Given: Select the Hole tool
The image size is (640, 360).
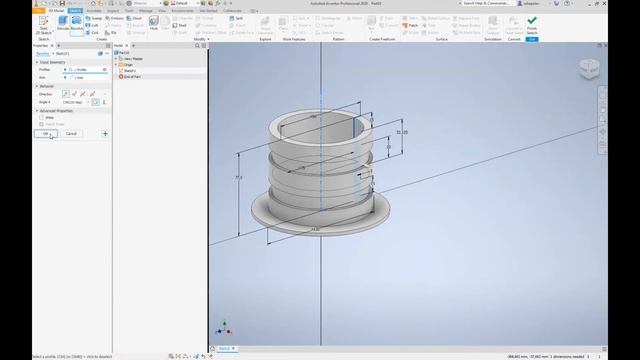Looking at the screenshot, I should (153, 23).
